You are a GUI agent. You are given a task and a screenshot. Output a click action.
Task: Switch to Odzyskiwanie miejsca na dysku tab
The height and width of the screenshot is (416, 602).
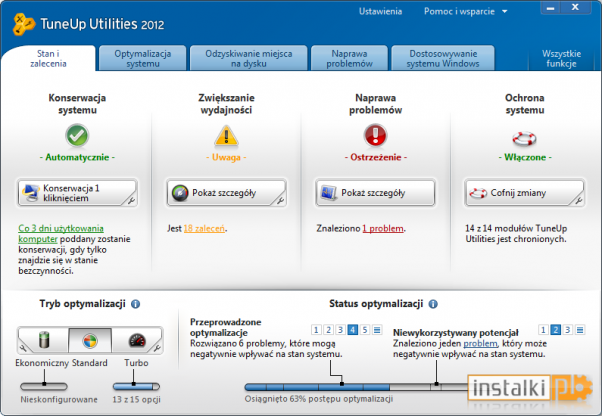point(249,58)
